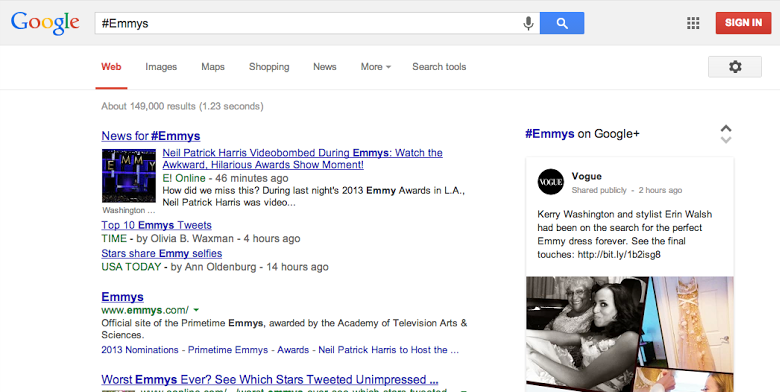780x392 pixels.
Task: Open the Vogue profile name
Action: tap(586, 176)
